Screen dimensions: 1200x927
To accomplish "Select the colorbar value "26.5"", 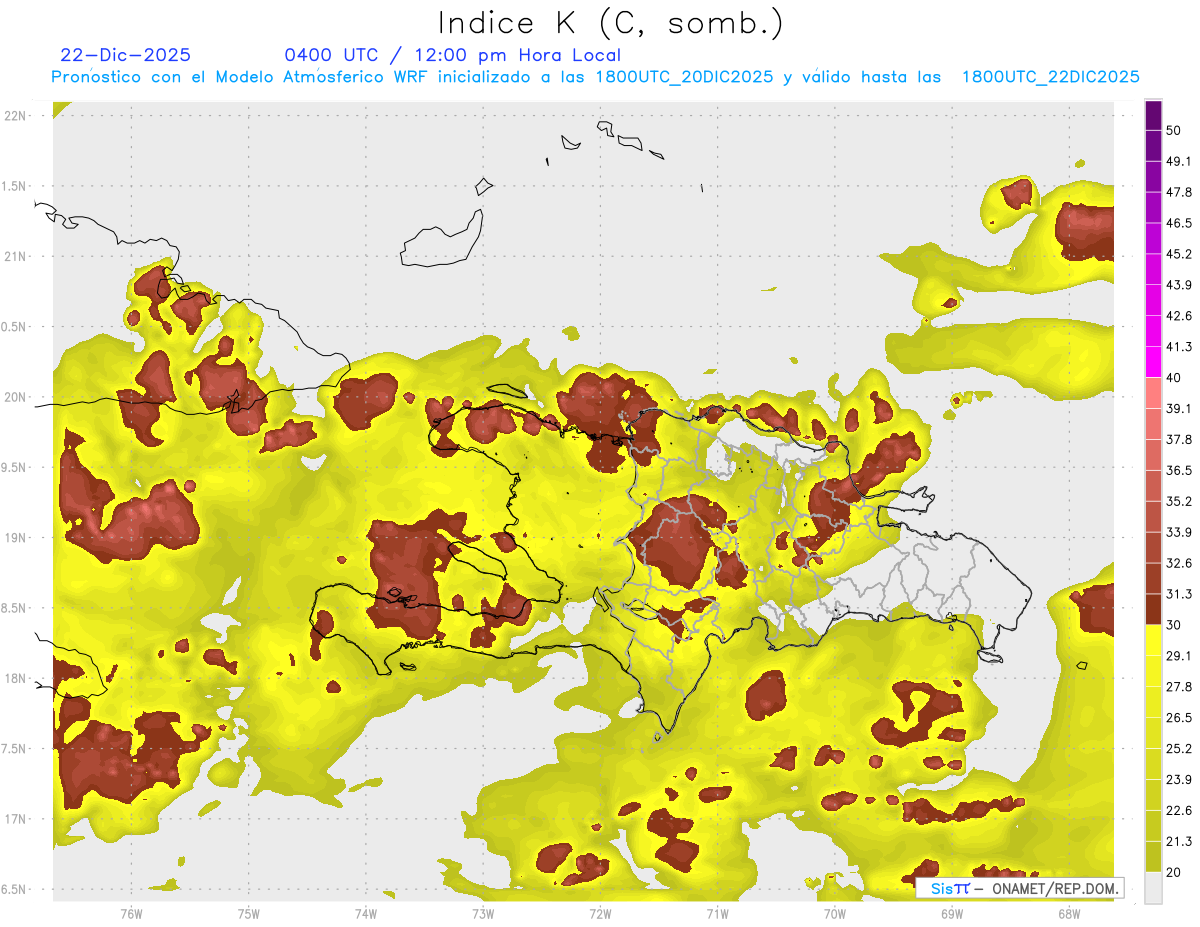I will pyautogui.click(x=1178, y=718).
